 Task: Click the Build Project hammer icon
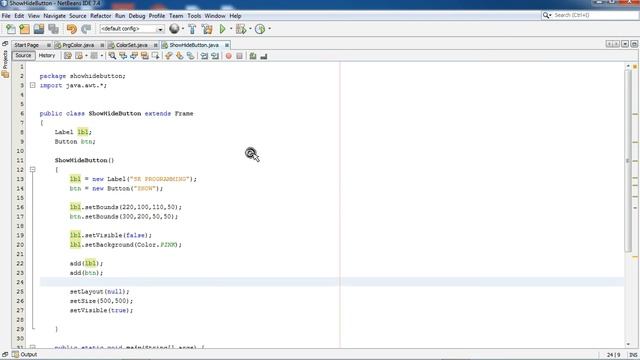click(192, 29)
